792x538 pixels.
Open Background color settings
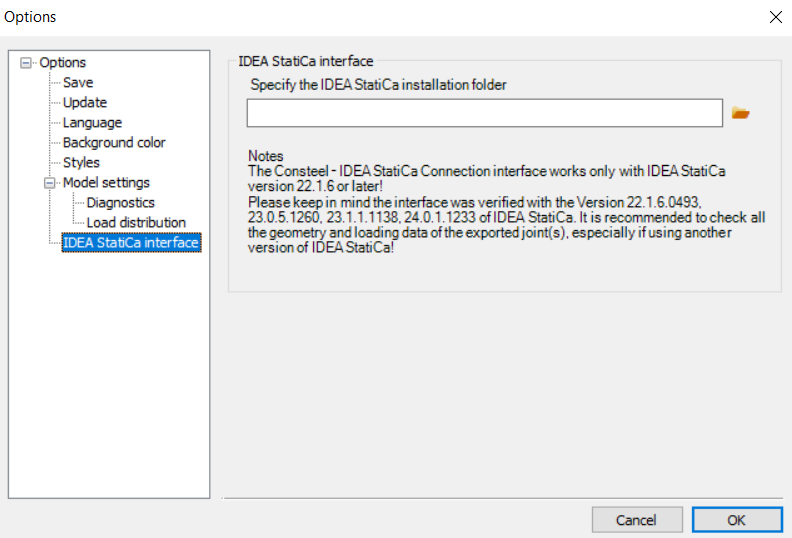tap(114, 142)
